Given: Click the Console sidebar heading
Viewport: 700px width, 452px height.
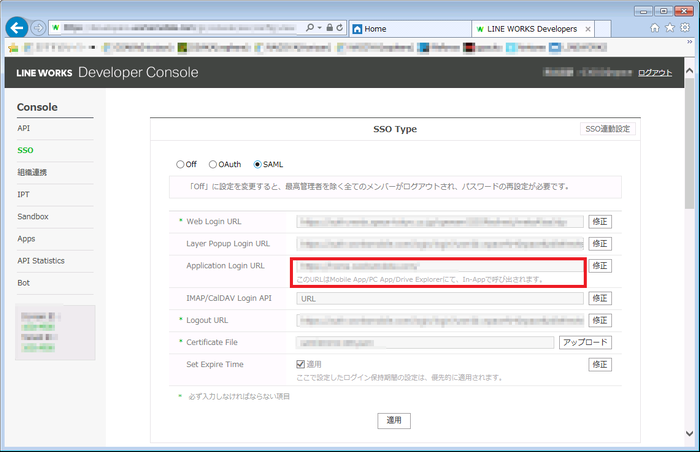Looking at the screenshot, I should click(x=37, y=107).
